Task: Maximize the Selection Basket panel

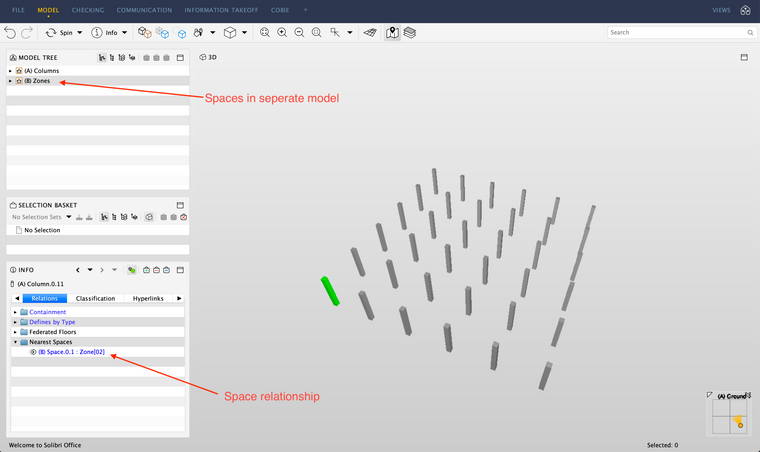Action: click(x=180, y=205)
